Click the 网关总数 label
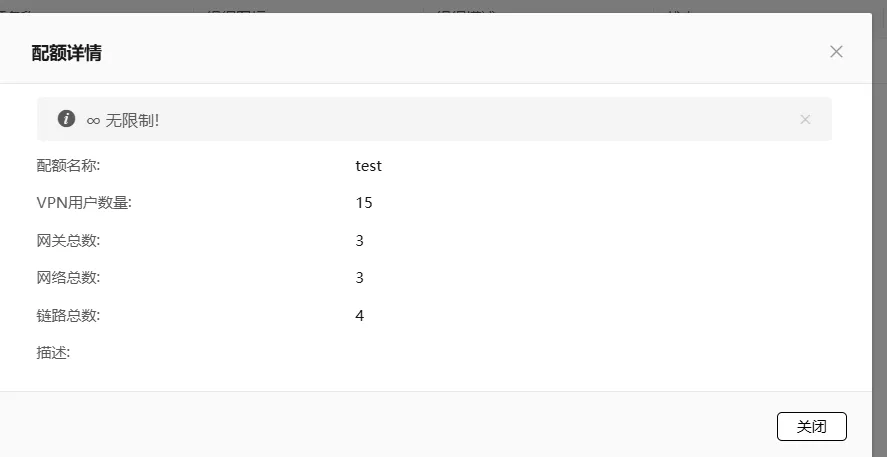The width and height of the screenshot is (887, 457). point(68,240)
